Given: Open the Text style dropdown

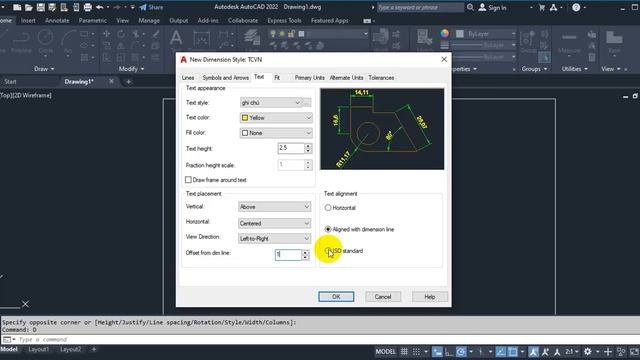Looking at the screenshot, I should [x=271, y=102].
